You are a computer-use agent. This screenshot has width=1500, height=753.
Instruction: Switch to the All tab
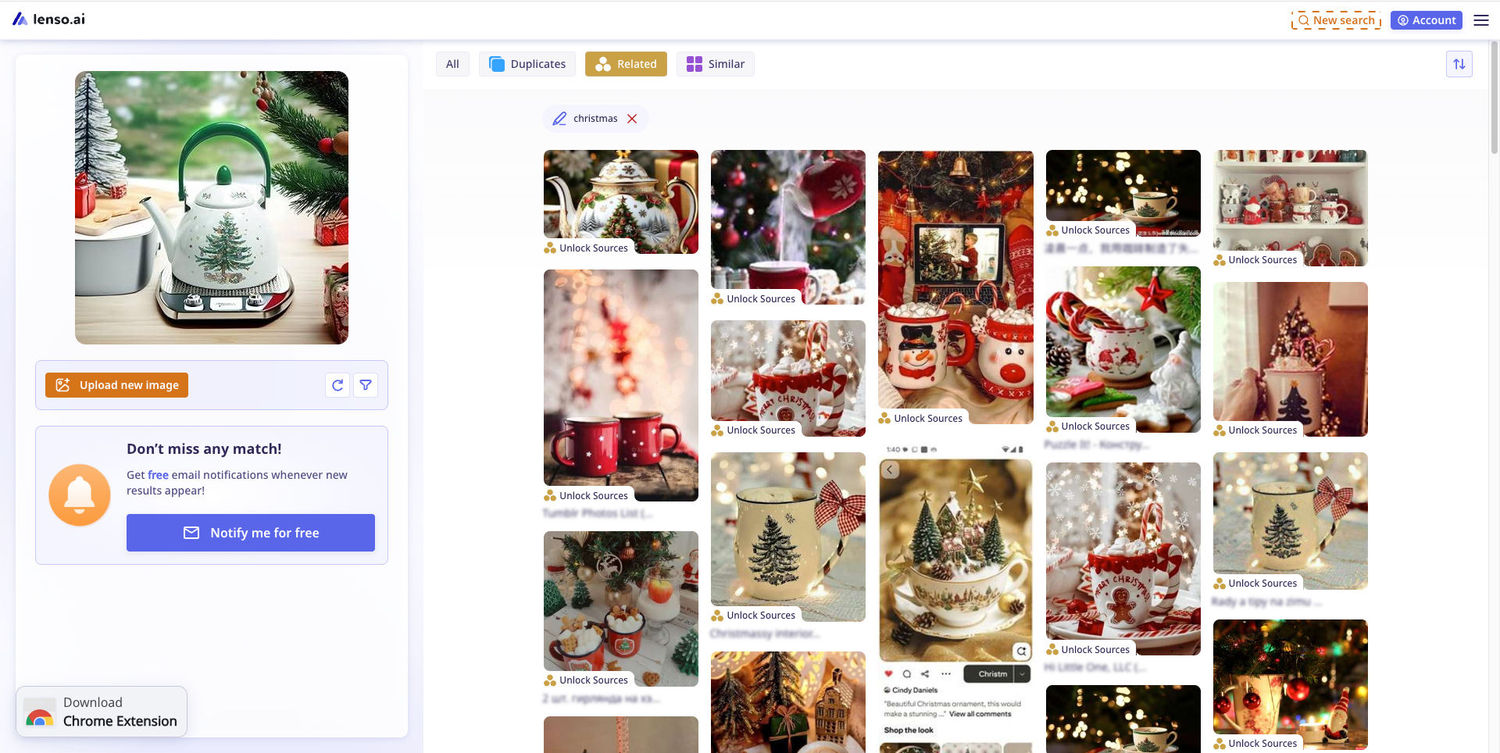[x=452, y=64]
